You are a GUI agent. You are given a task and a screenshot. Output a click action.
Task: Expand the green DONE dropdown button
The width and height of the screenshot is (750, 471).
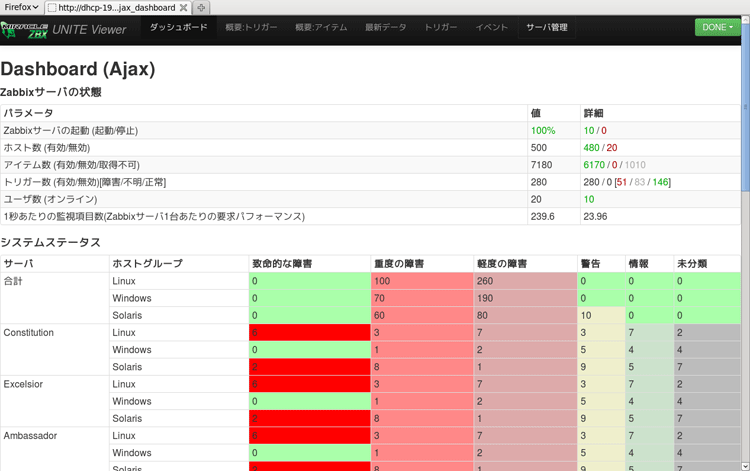(x=717, y=27)
